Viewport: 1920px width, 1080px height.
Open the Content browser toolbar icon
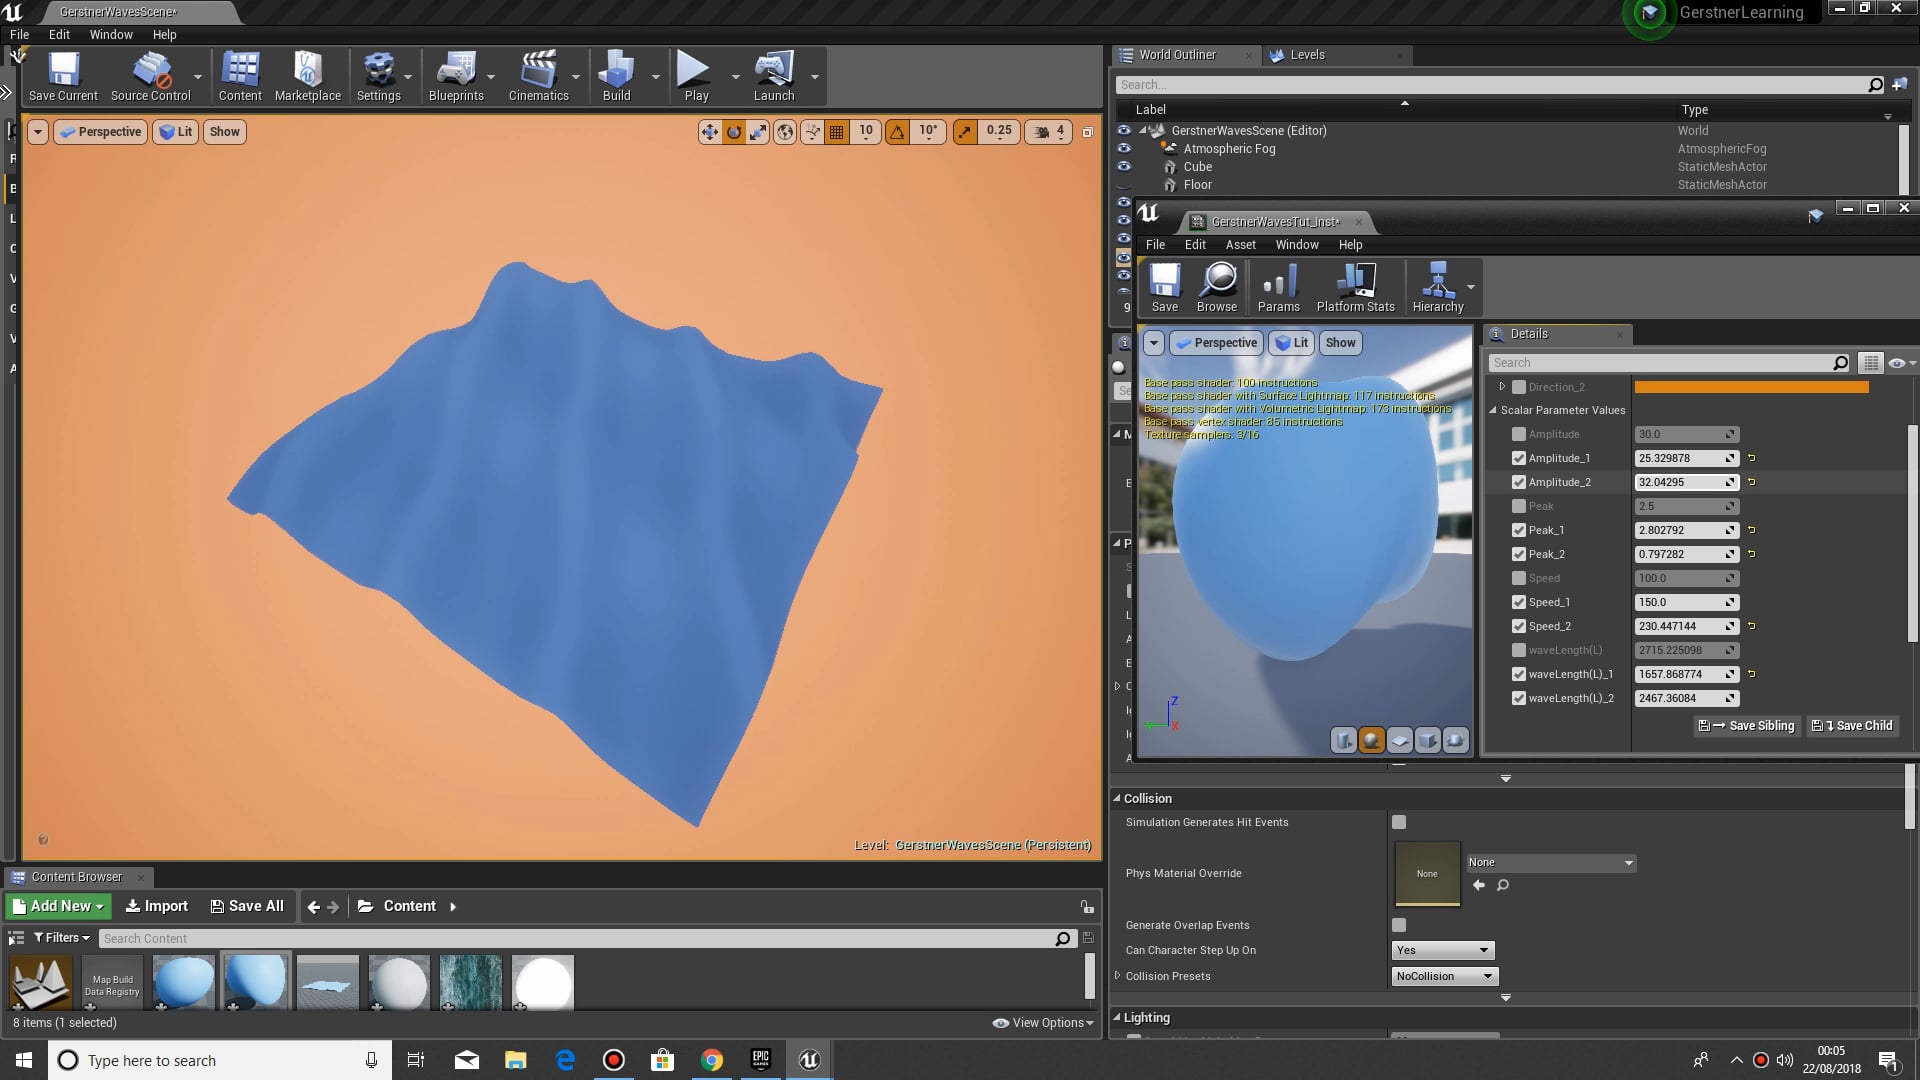240,77
